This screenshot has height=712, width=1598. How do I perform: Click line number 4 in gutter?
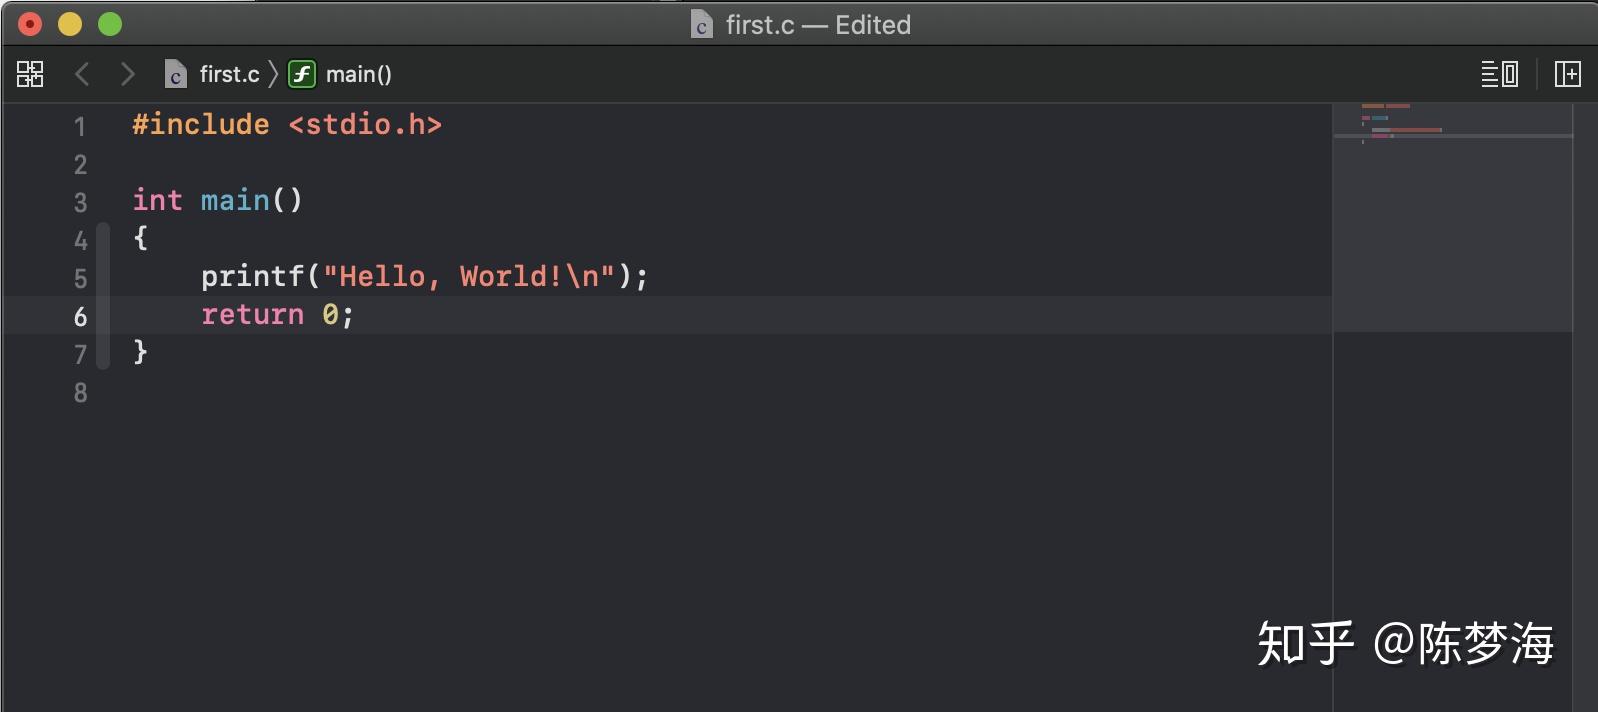(80, 241)
